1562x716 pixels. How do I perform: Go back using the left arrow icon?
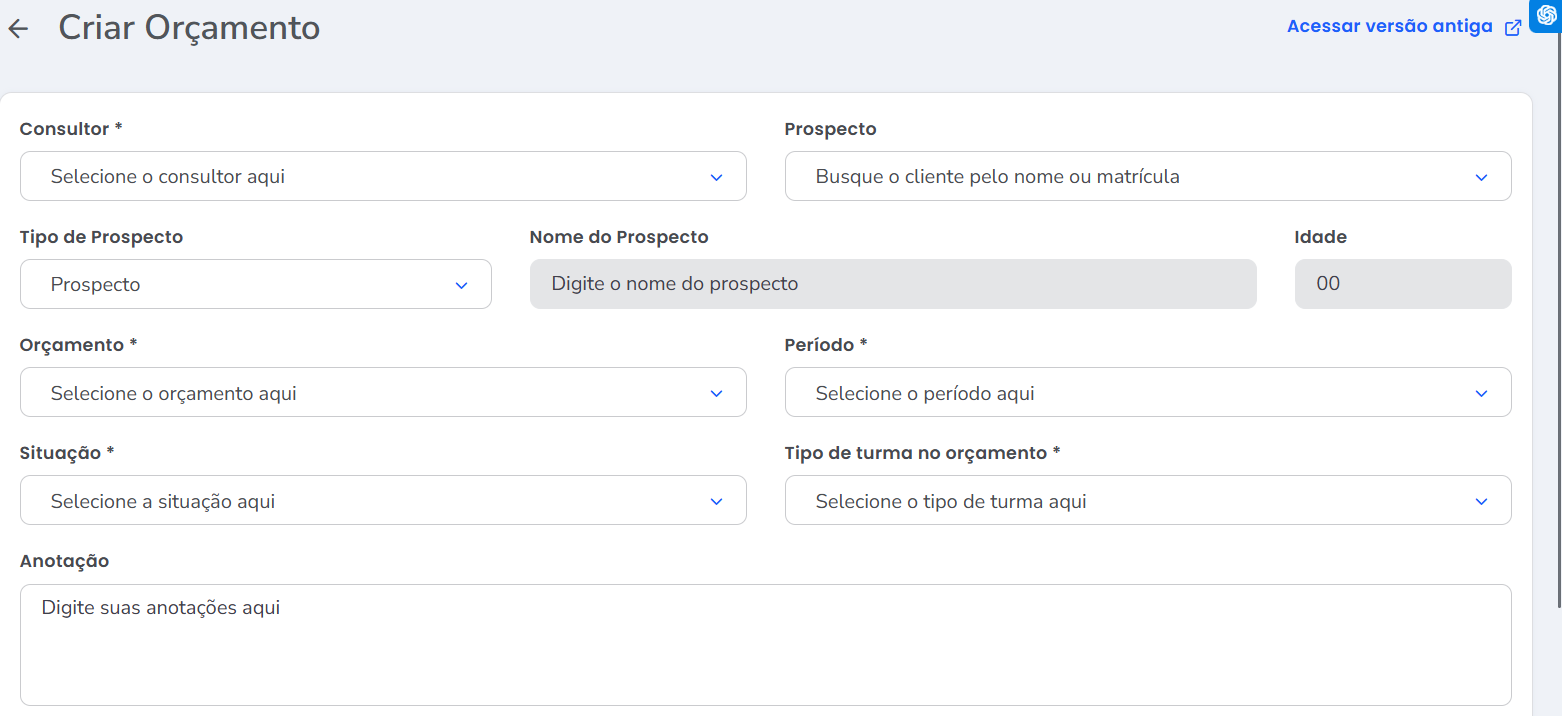18,29
